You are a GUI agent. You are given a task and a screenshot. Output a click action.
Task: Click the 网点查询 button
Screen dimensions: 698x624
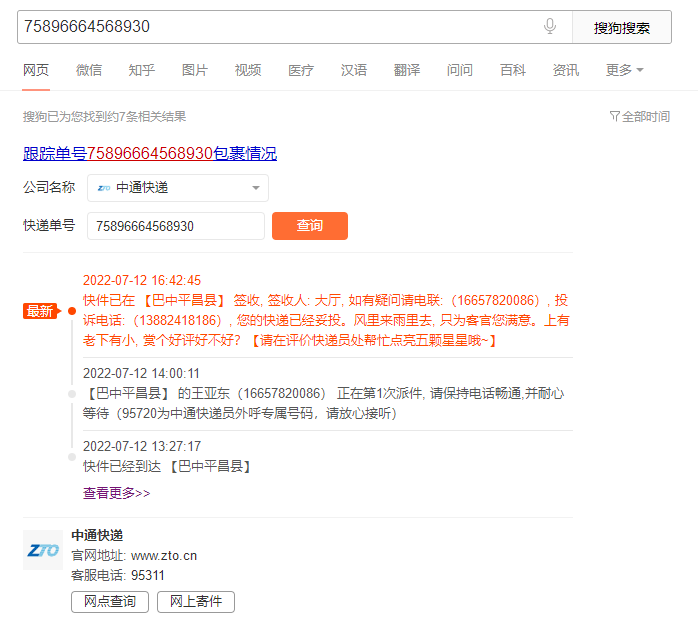110,602
